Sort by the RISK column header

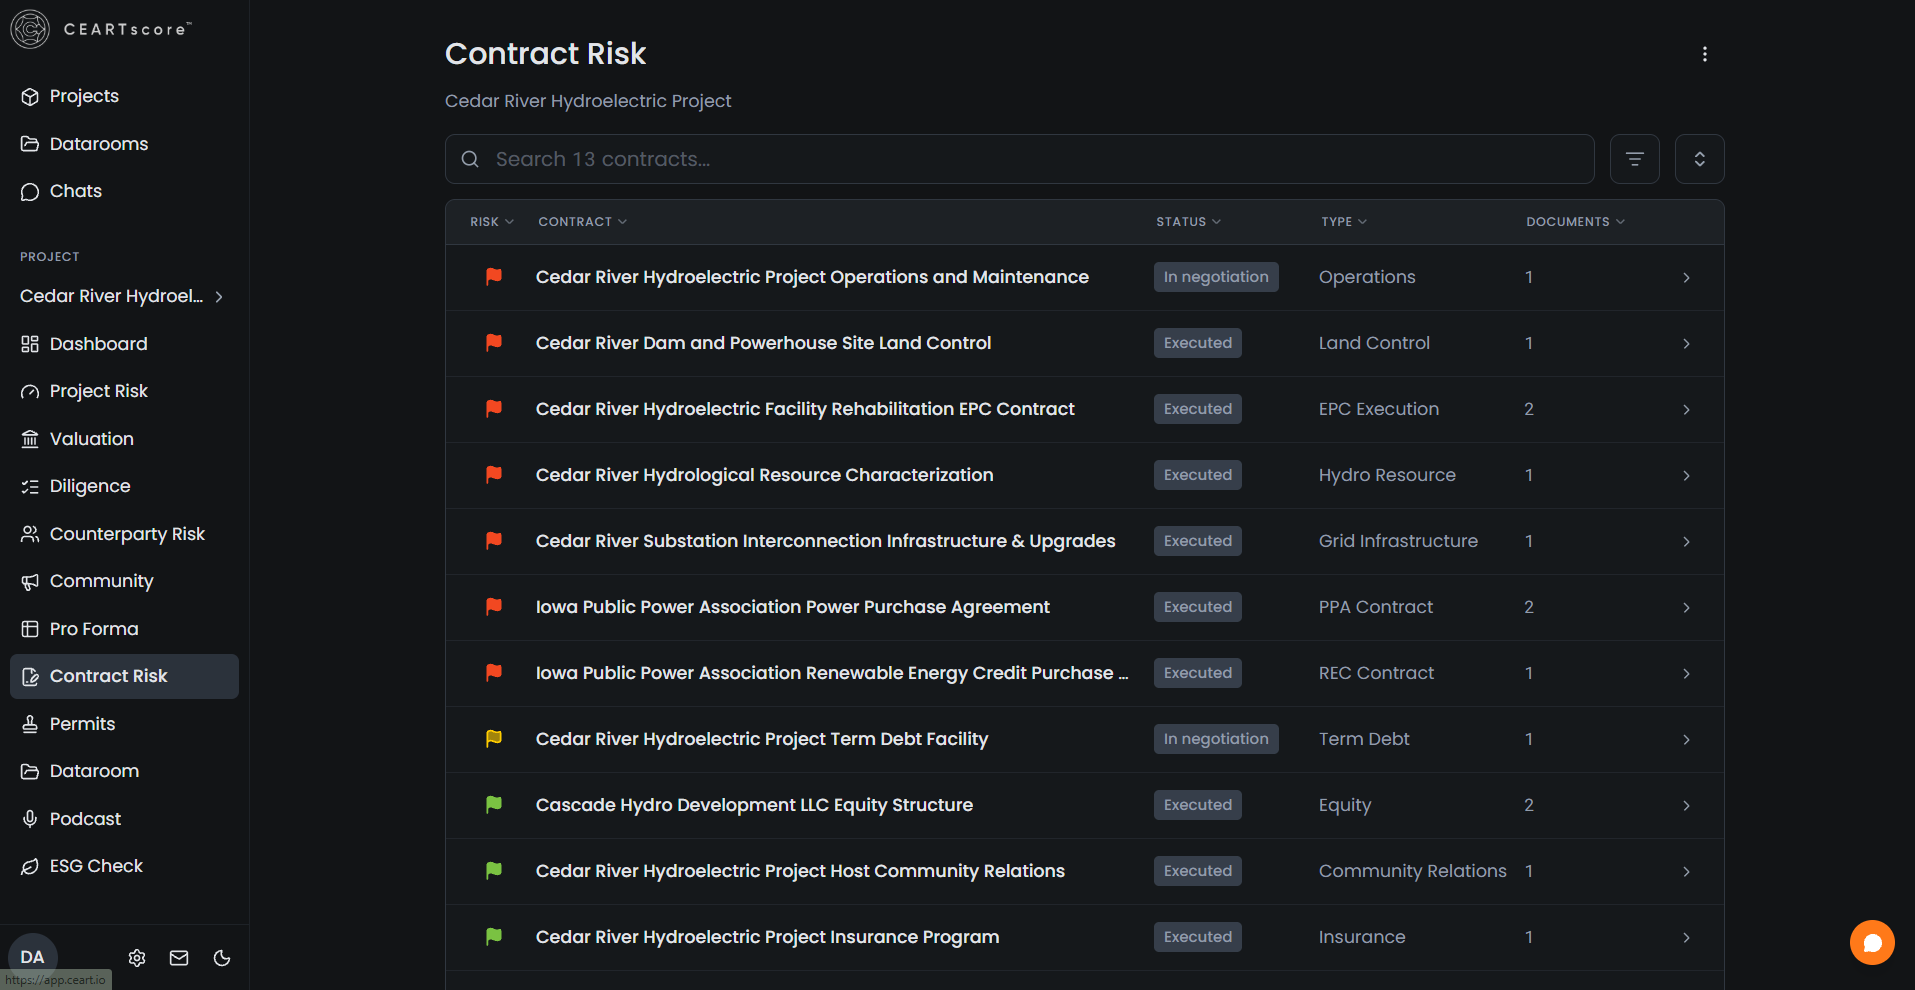point(492,222)
